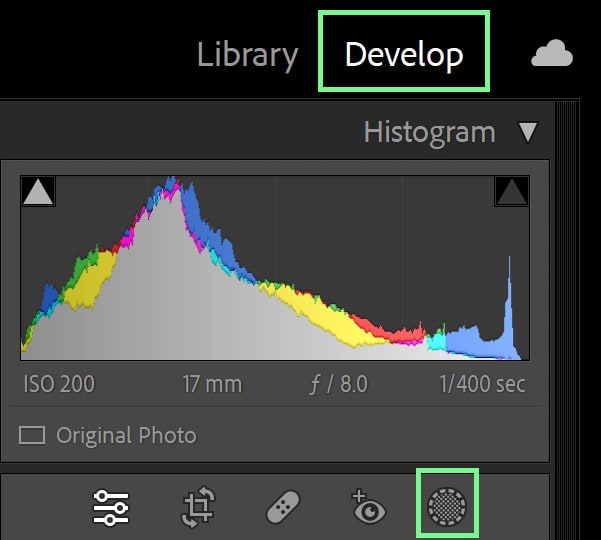The width and height of the screenshot is (601, 540).
Task: Select the Healing bandage tool
Action: click(283, 507)
